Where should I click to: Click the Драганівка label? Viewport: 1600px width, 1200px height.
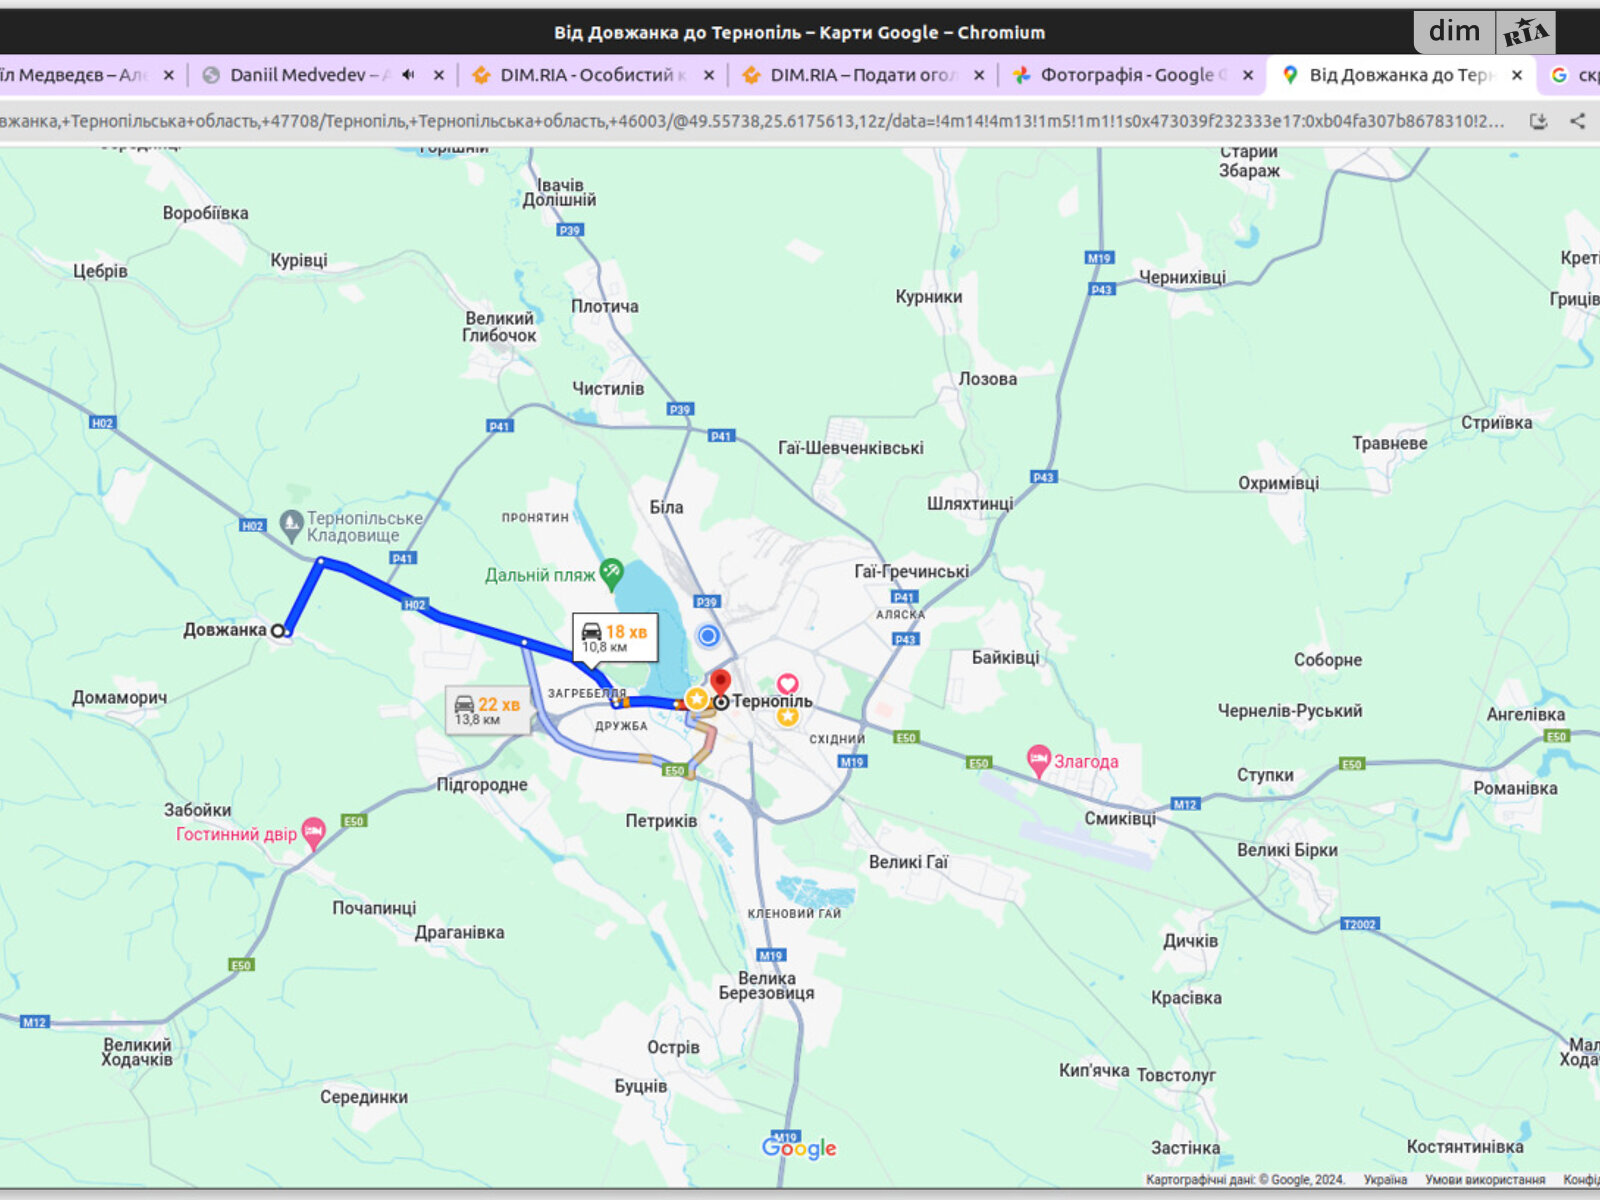click(460, 932)
